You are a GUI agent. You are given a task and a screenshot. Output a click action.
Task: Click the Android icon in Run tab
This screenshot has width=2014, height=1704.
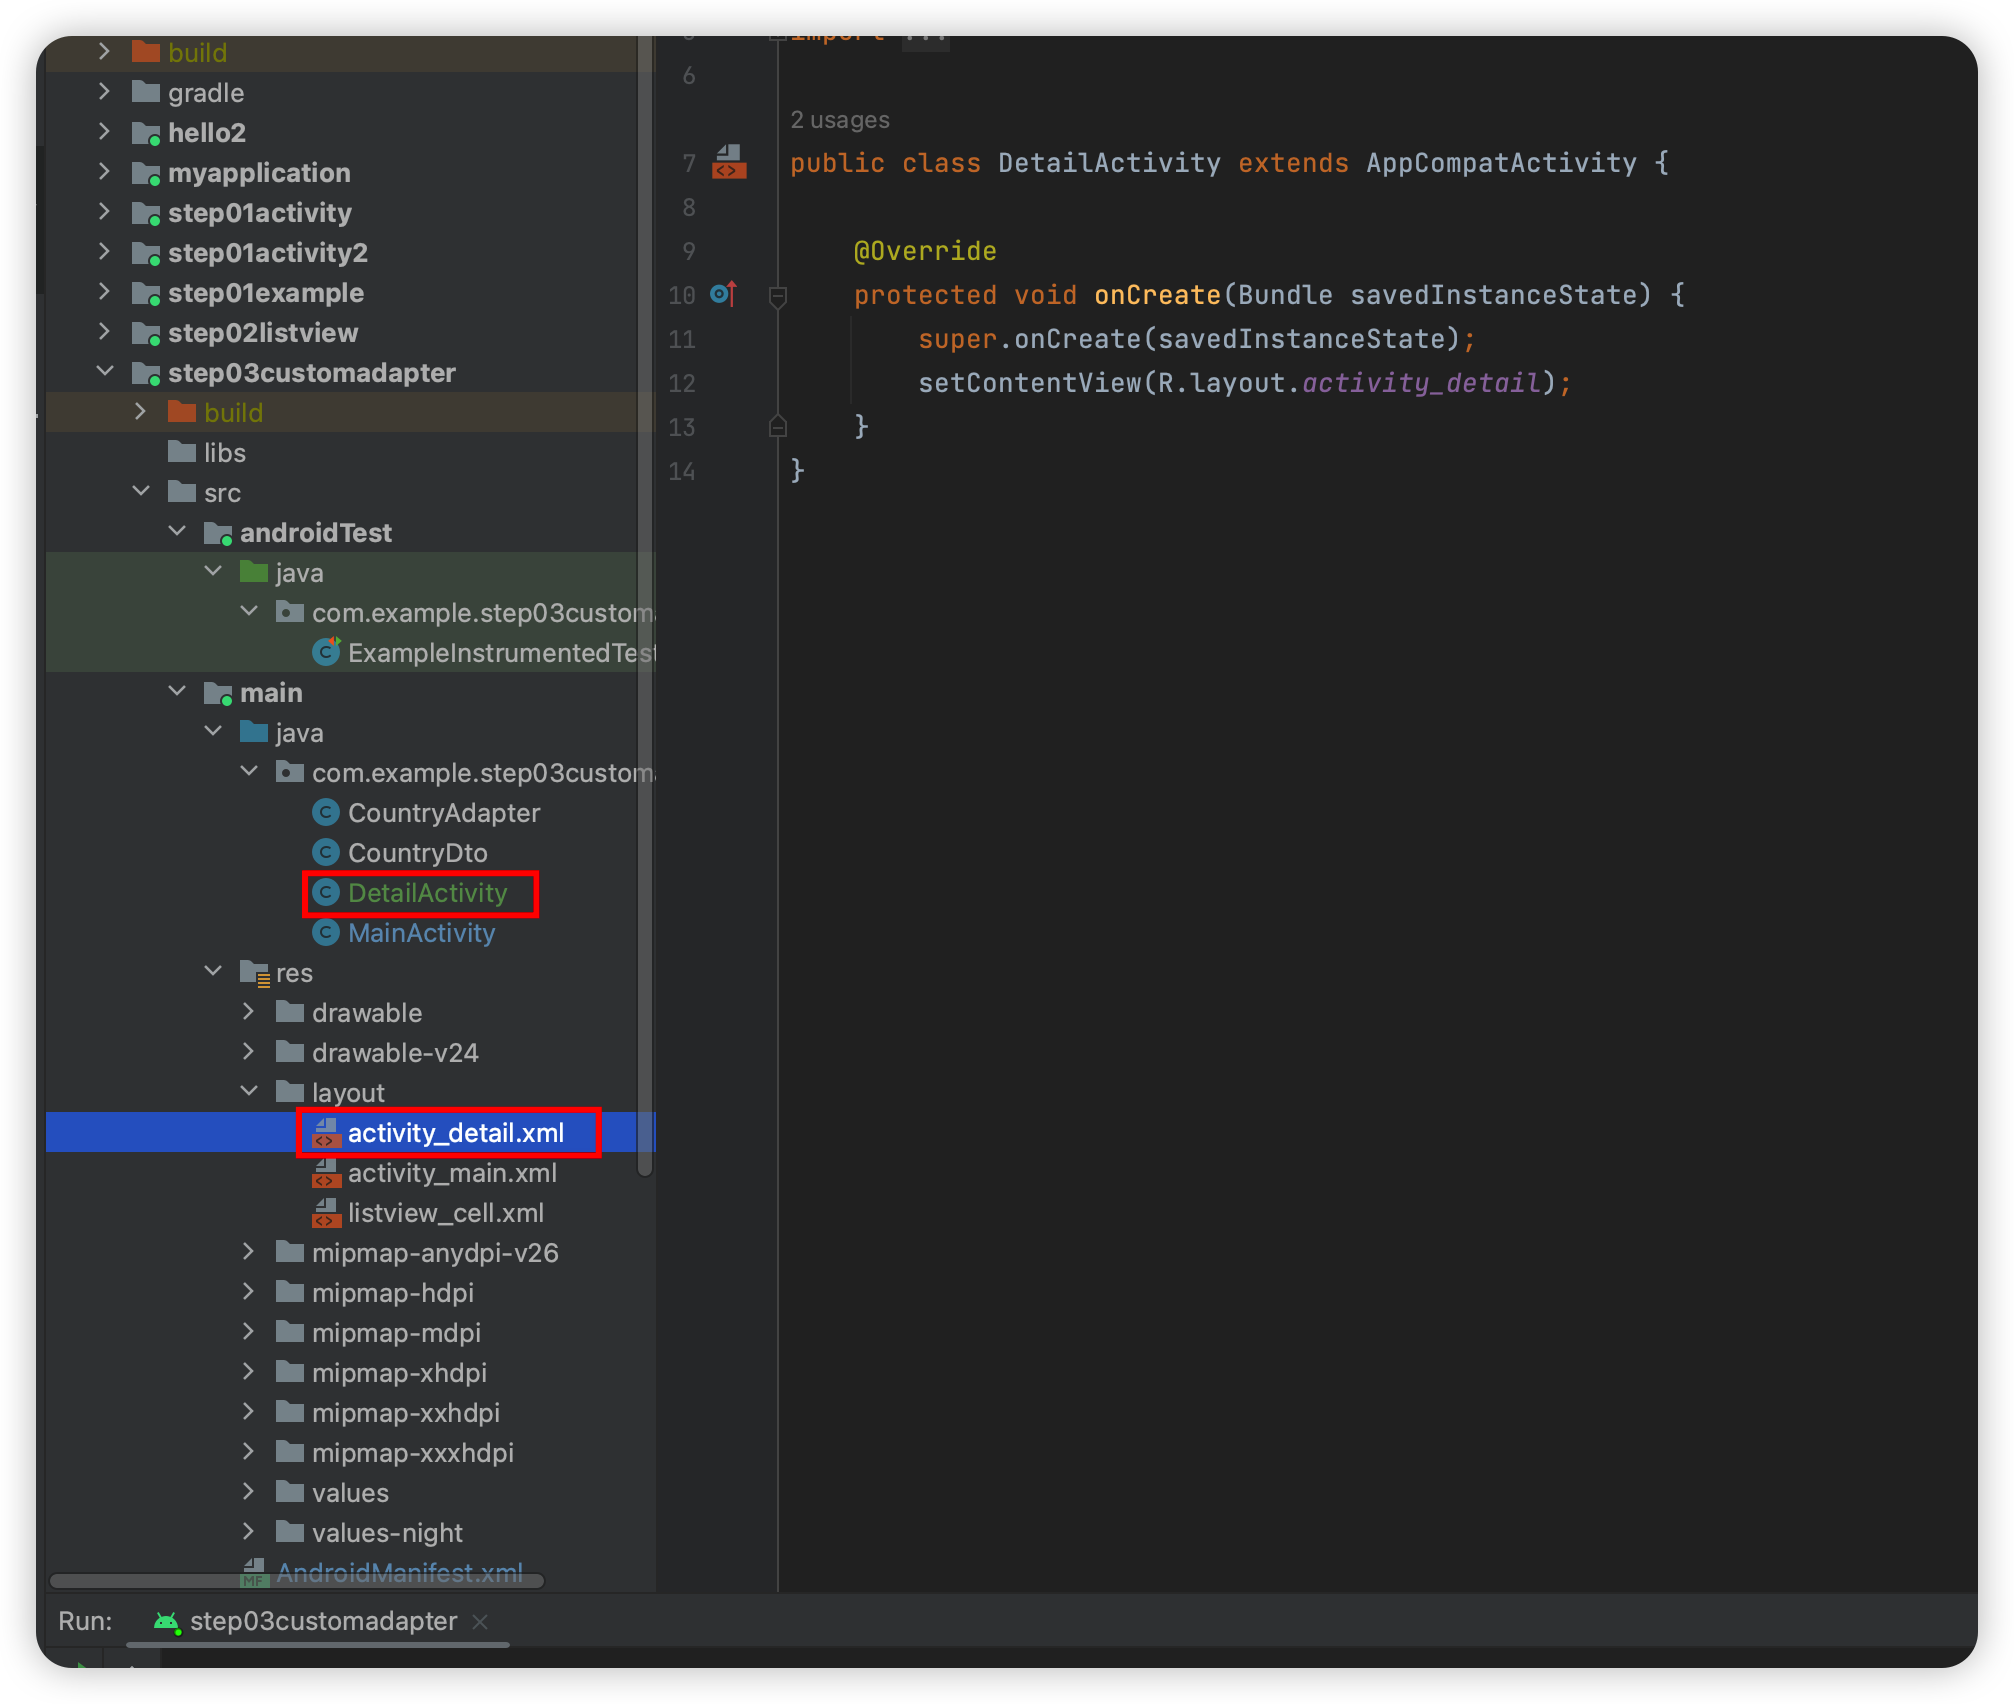[166, 1621]
